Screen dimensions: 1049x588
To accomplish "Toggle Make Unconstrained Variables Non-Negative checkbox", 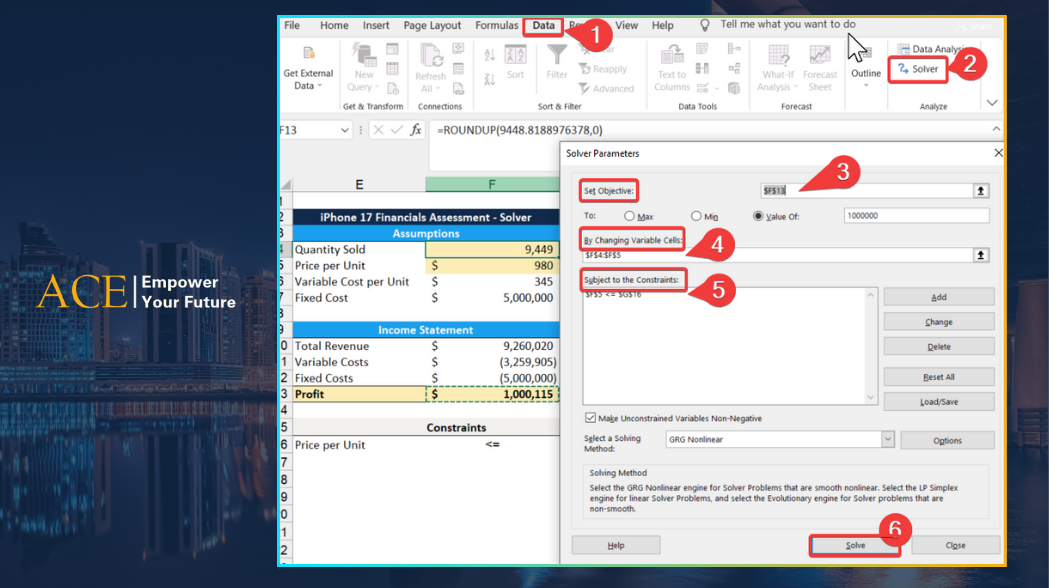I will (589, 418).
